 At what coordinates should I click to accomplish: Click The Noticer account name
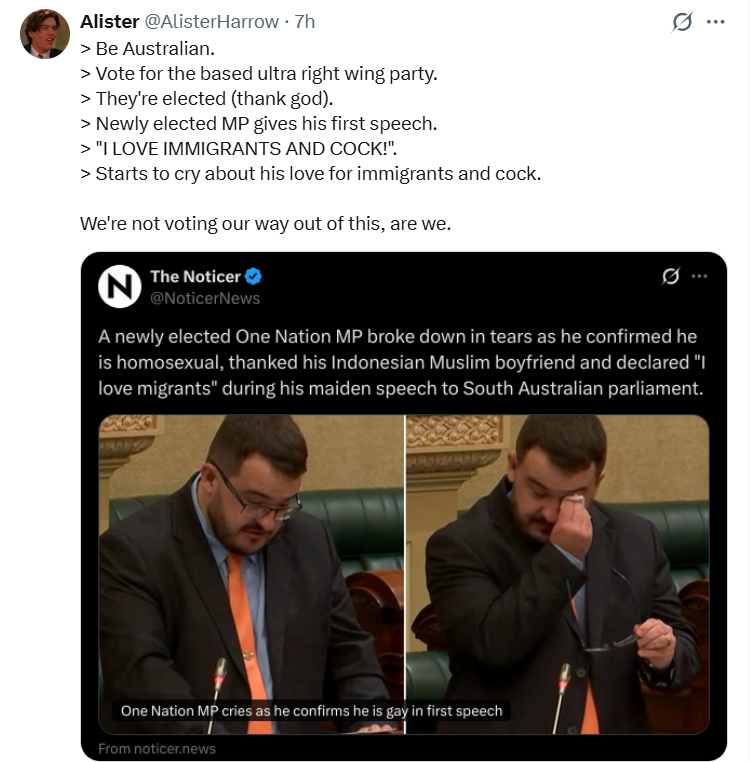click(x=195, y=277)
